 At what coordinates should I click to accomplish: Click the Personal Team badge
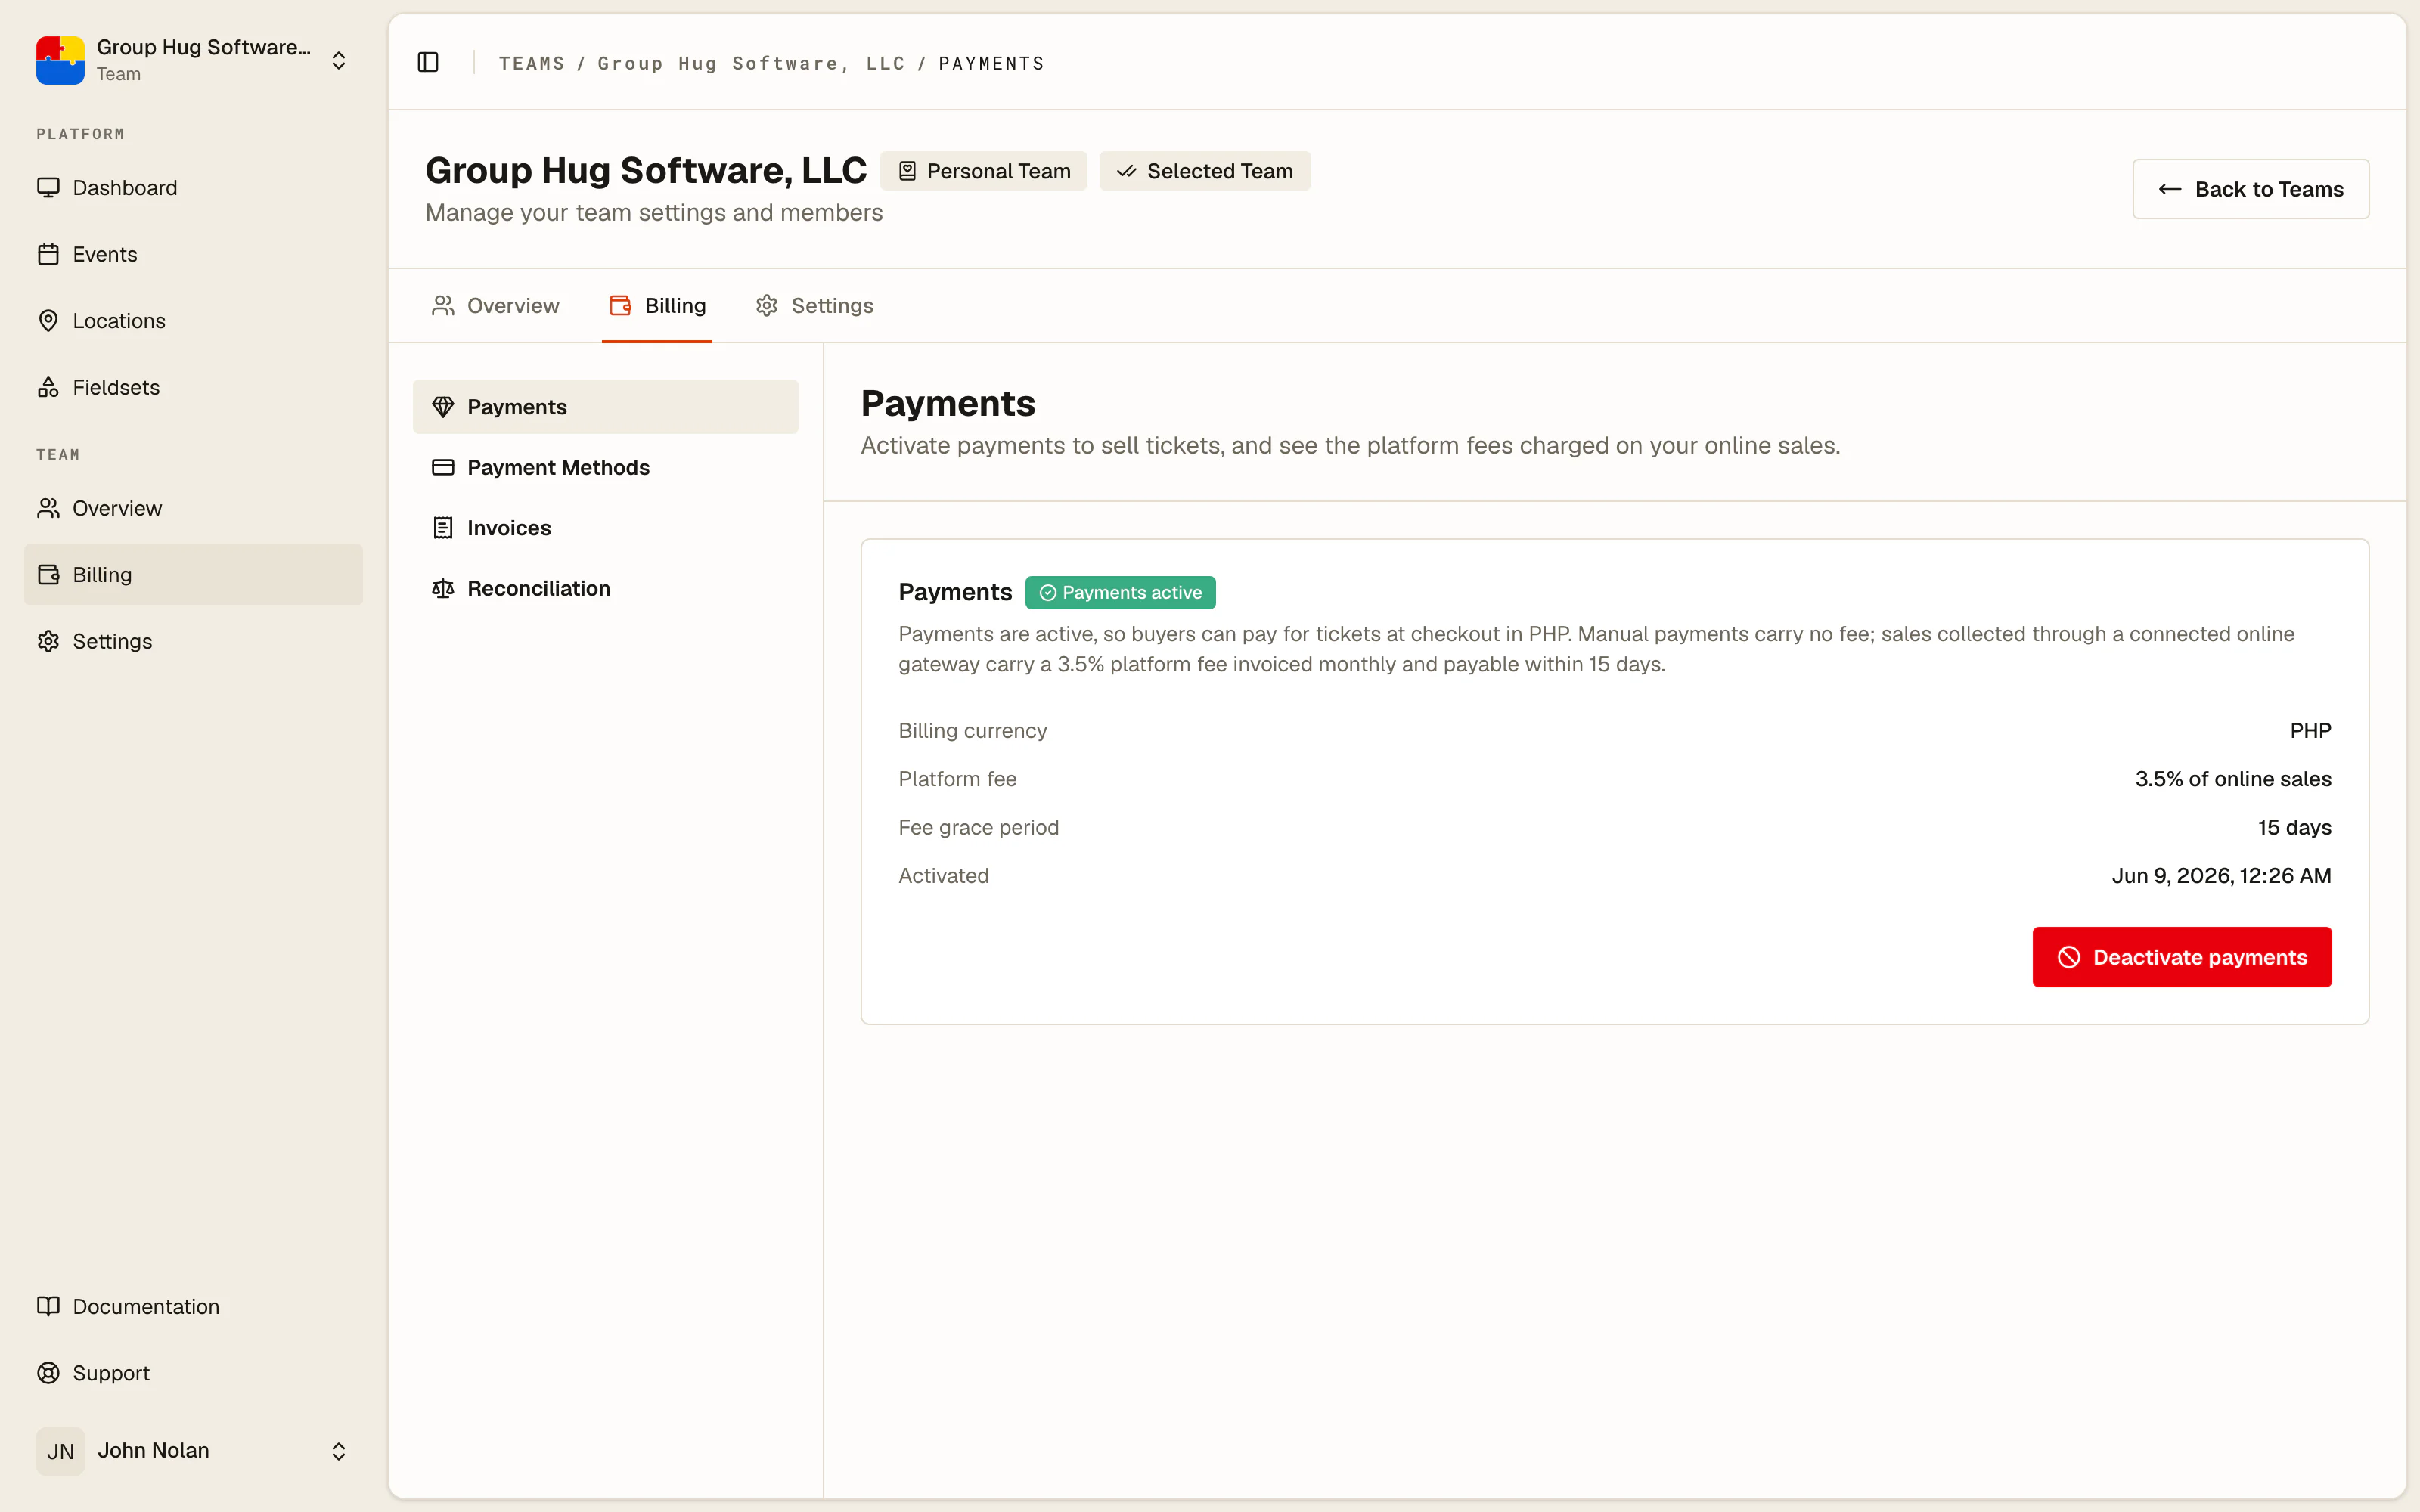(x=983, y=171)
